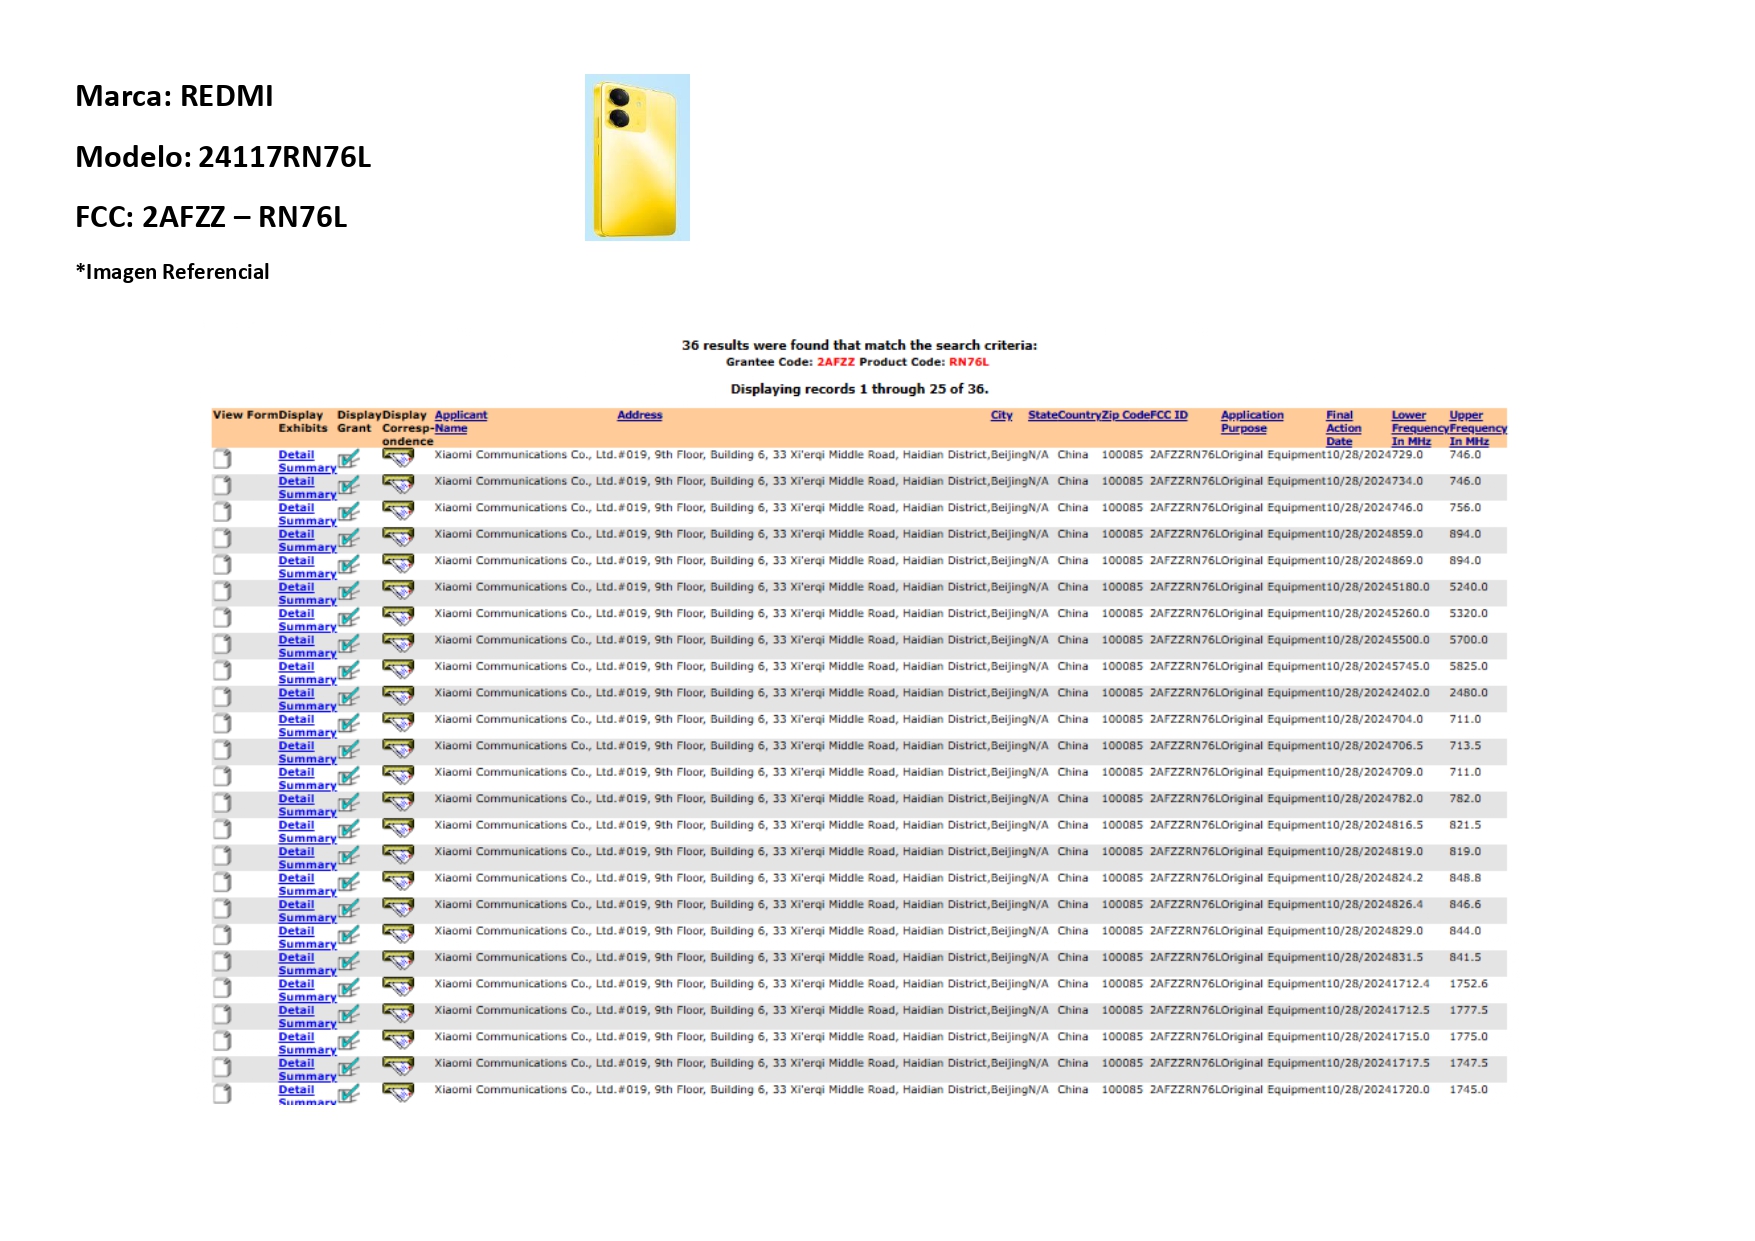Select the 'FCC: 2AFZZ – RN76L' text
Viewport: 1755px width, 1241px height.
211,217
